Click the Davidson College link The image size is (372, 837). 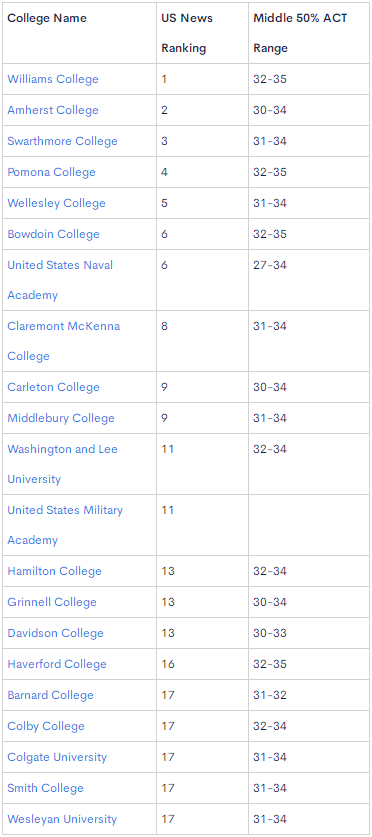tap(56, 633)
